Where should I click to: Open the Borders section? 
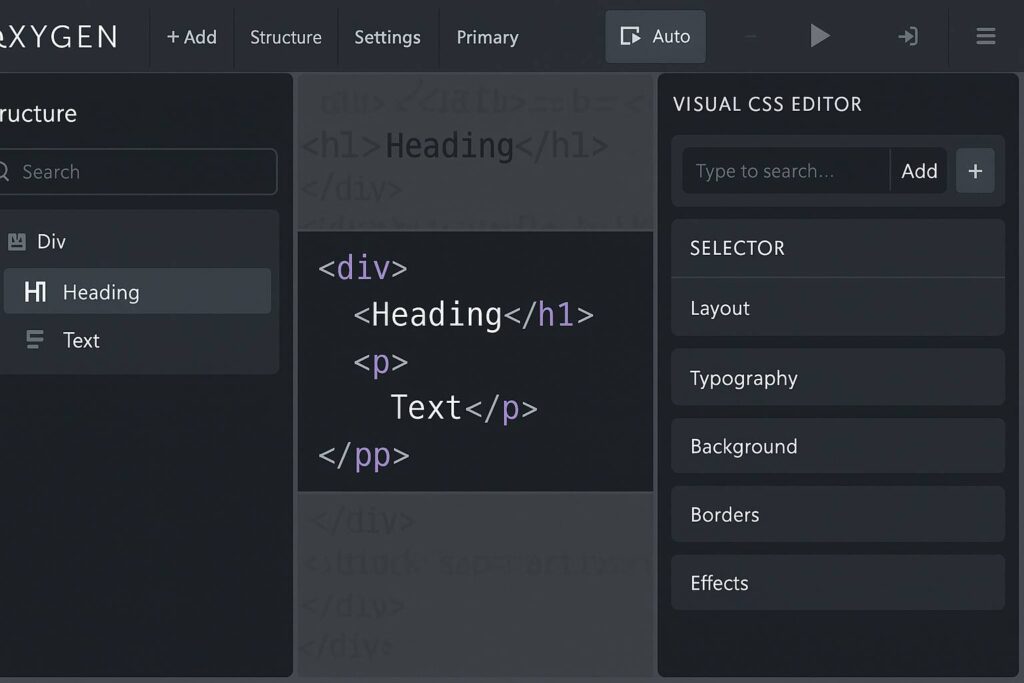[x=837, y=514]
